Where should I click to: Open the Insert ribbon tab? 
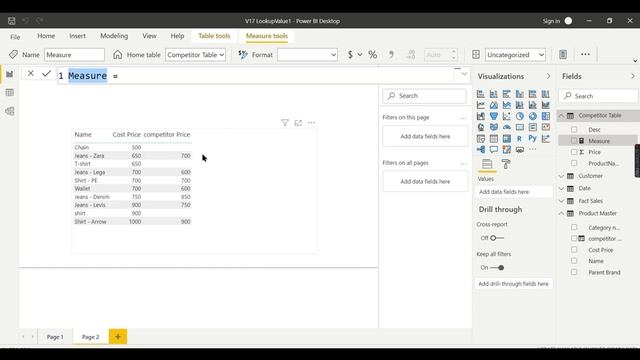[78, 36]
